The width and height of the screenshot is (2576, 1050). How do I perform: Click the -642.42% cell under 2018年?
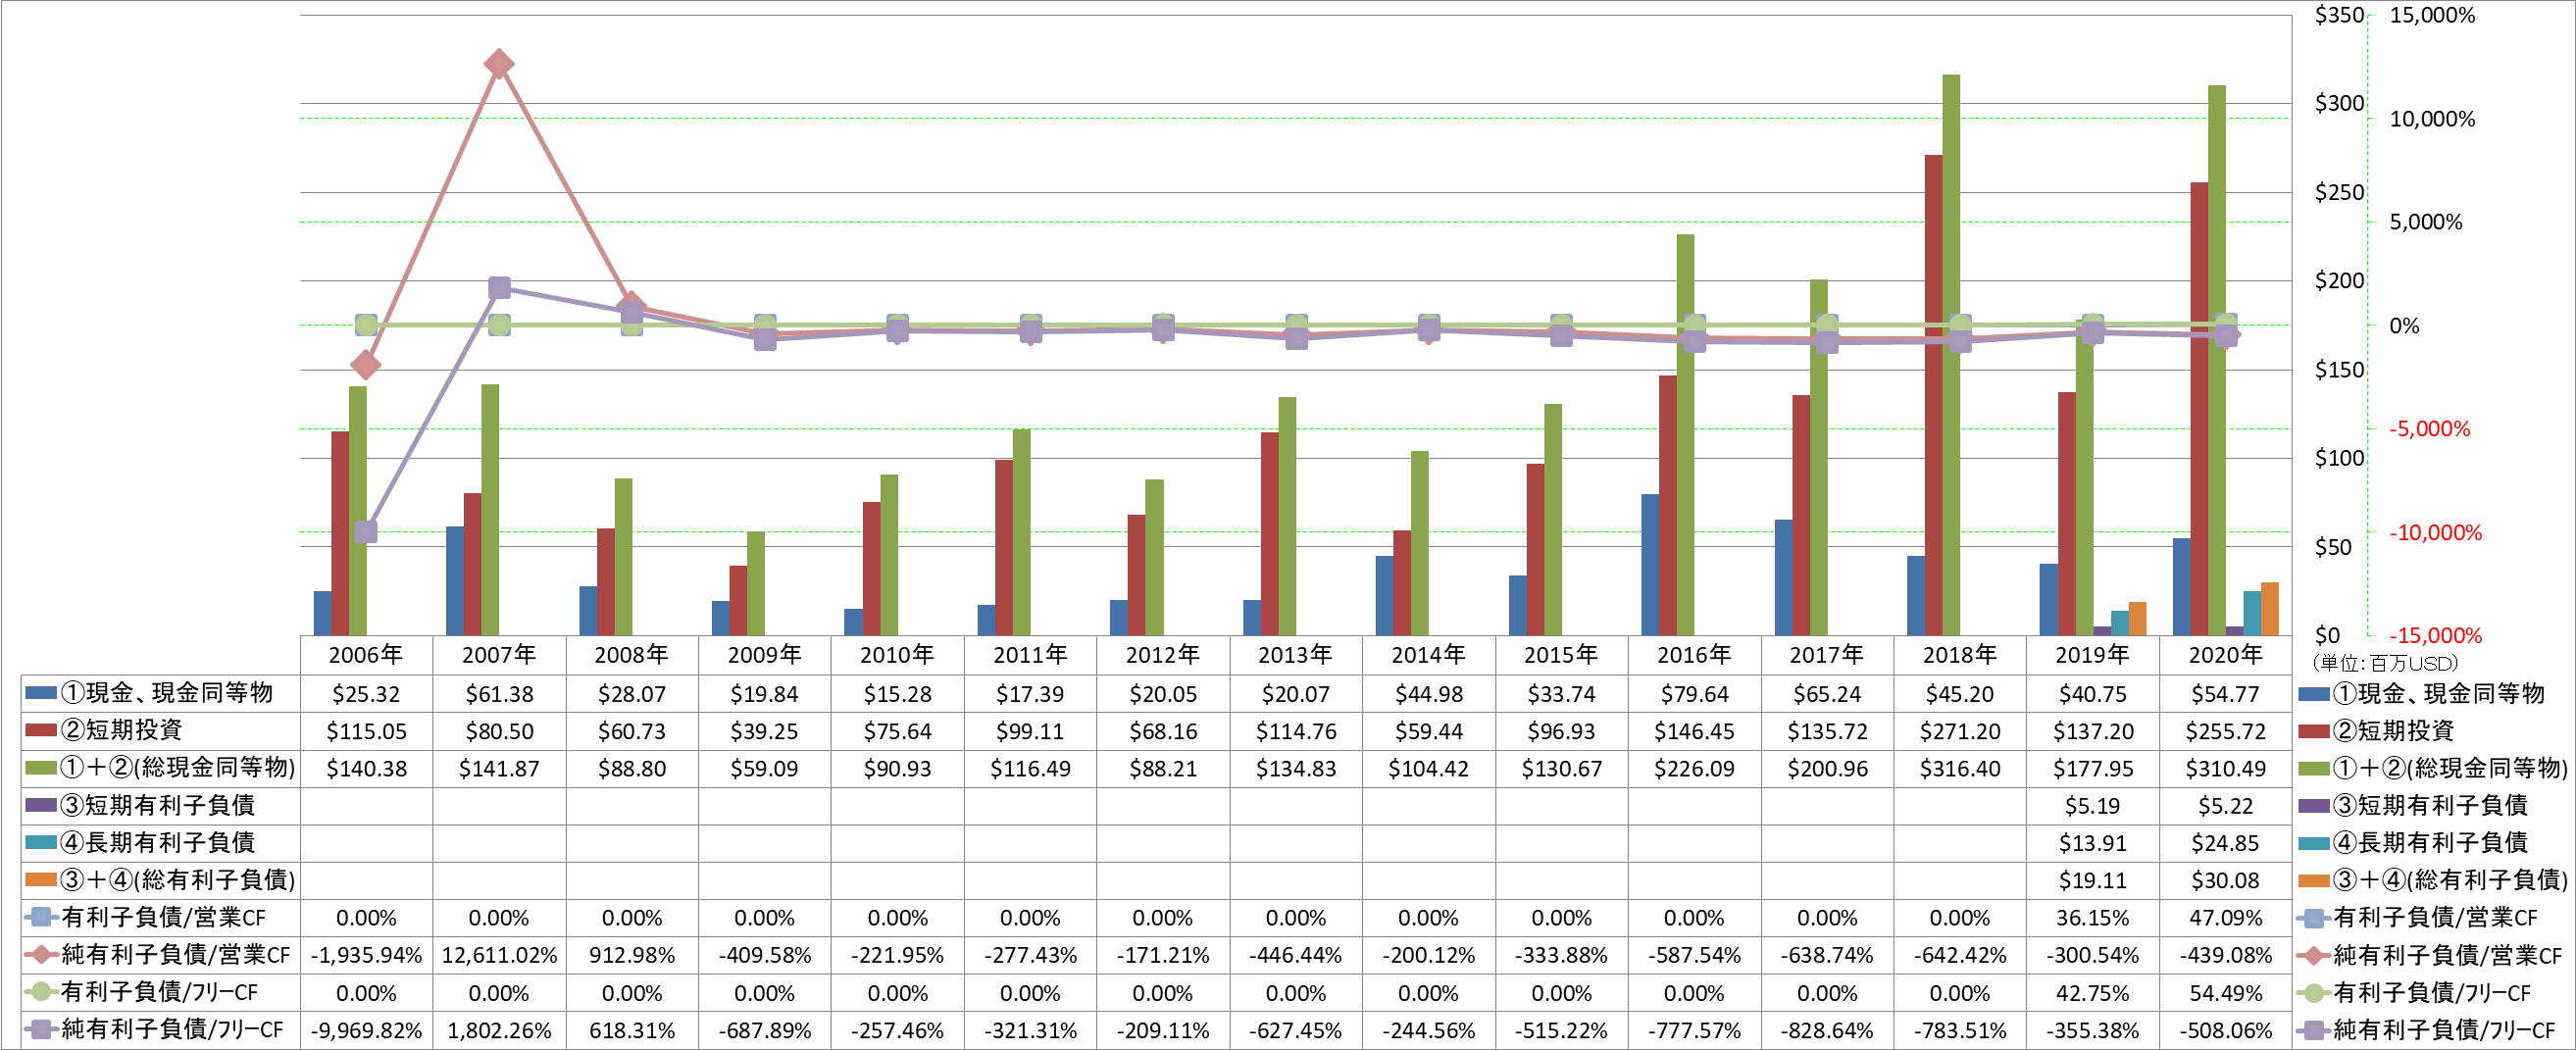click(1959, 956)
